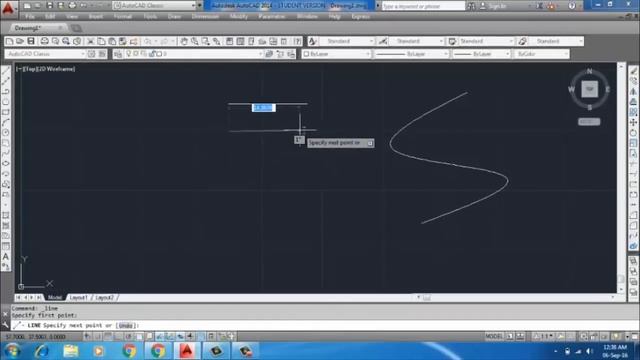Open the File menu
Image resolution: width=640 pixels, height=360 pixels.
click(x=30, y=17)
